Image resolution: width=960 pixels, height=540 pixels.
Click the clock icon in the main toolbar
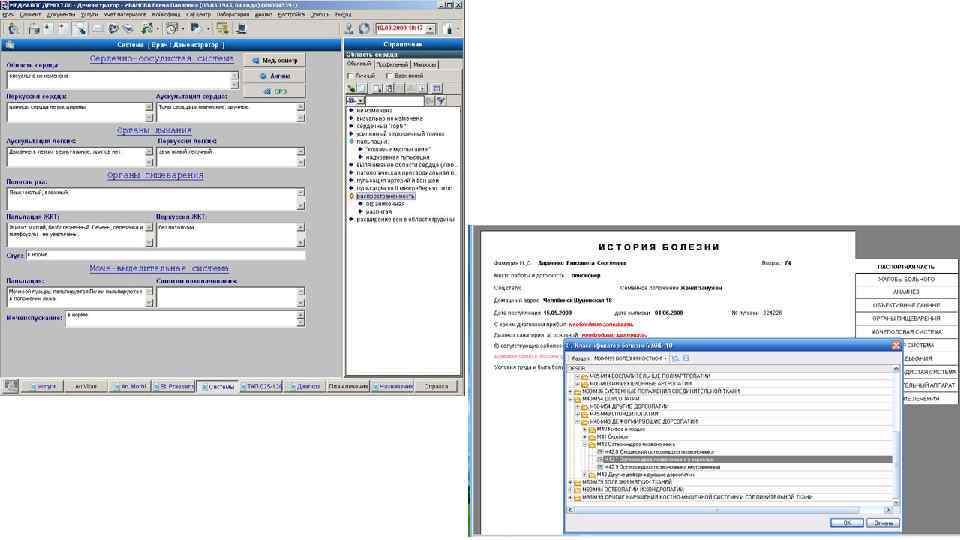point(171,28)
